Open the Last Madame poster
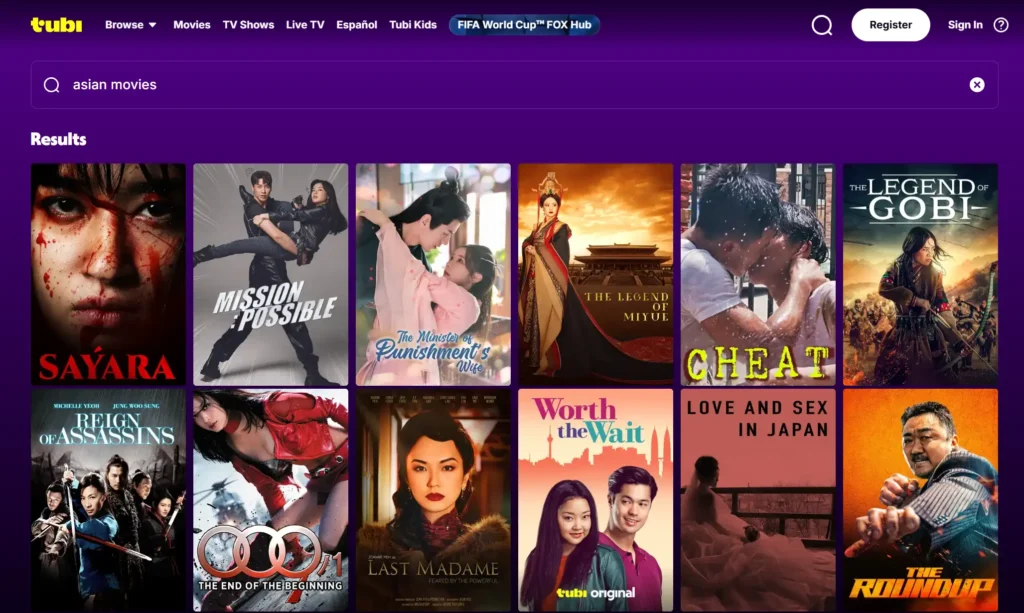The width and height of the screenshot is (1024, 613). [x=433, y=500]
